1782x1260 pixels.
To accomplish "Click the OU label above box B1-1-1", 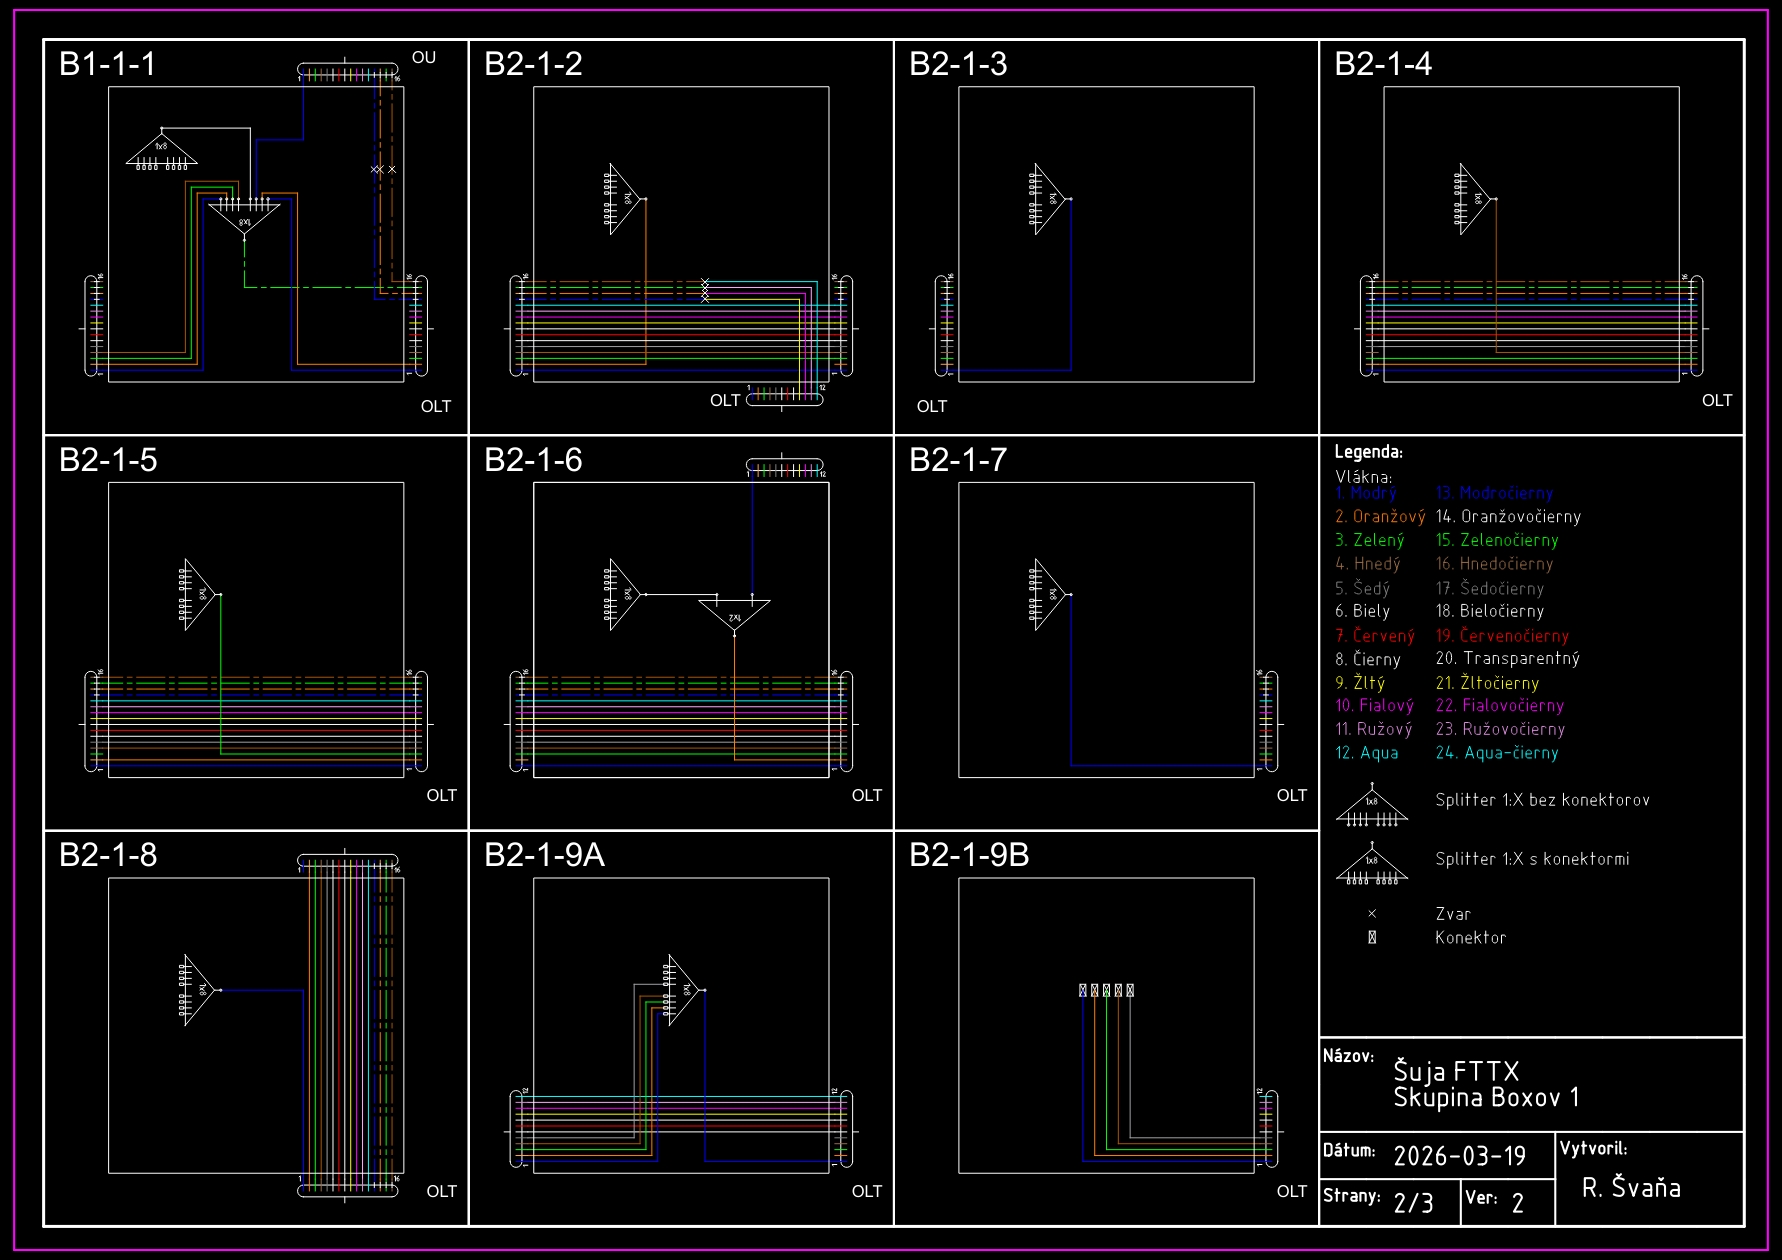I will coord(424,58).
